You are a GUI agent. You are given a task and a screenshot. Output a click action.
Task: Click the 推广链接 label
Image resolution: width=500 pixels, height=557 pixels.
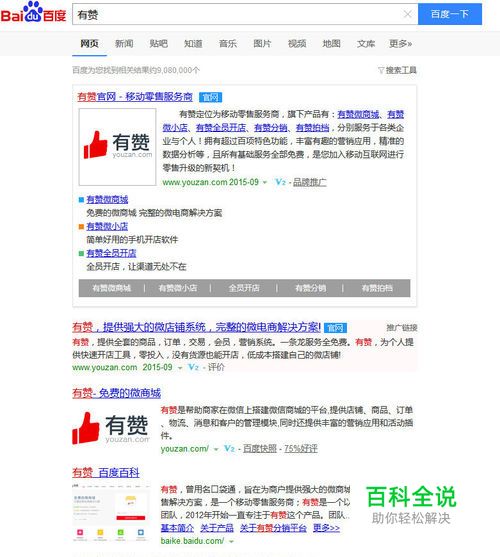pos(402,328)
